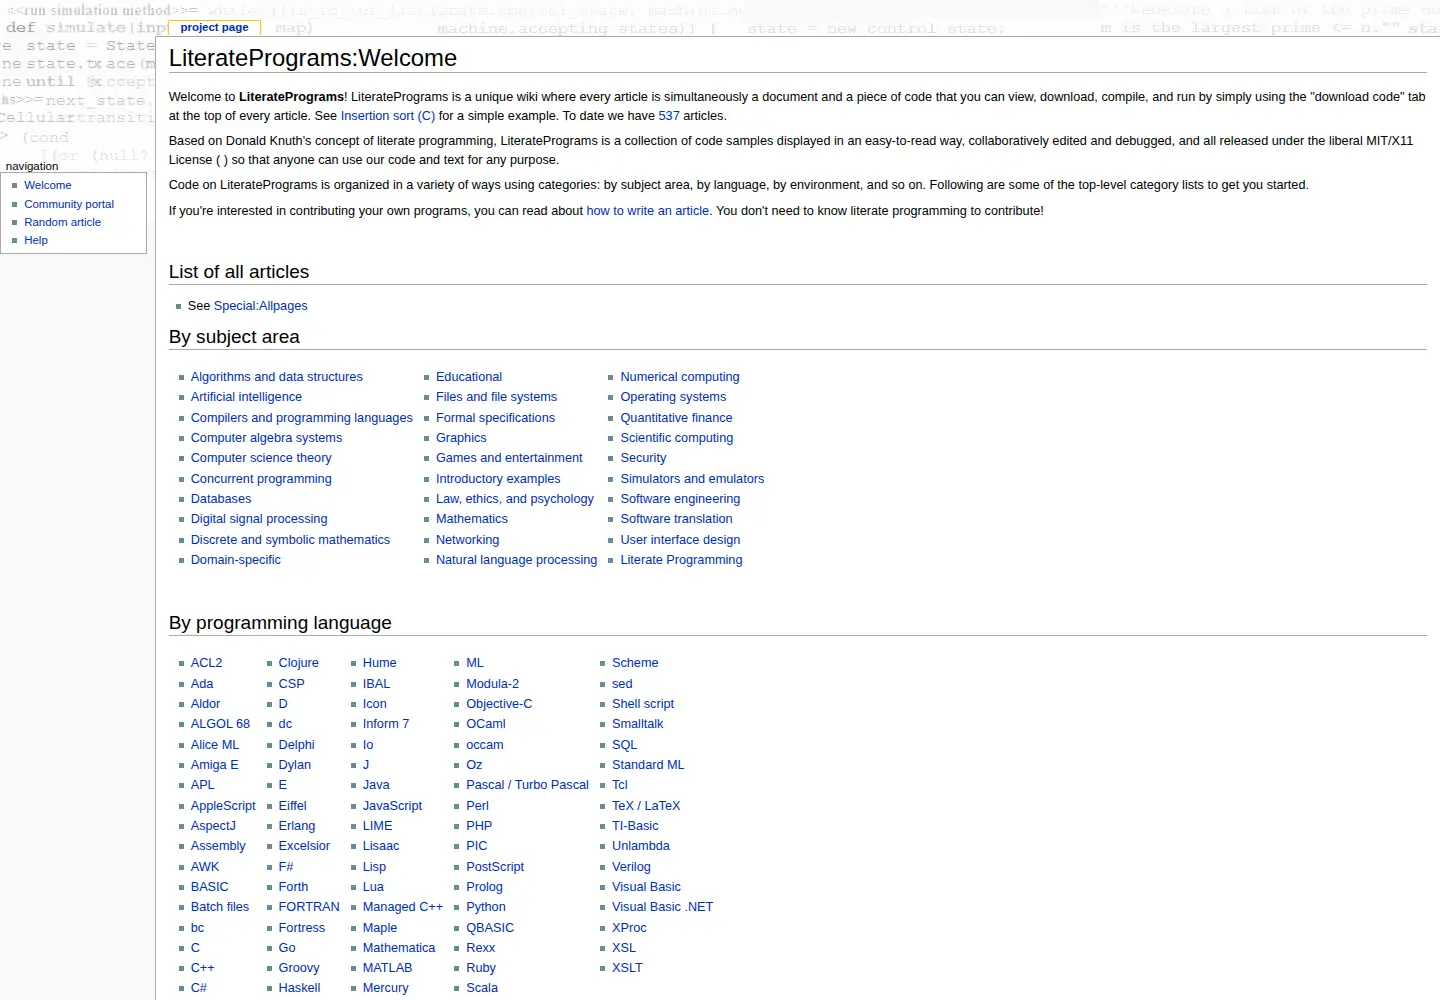Image resolution: width=1440 pixels, height=1000 pixels.
Task: Go to the Community portal
Action: point(69,204)
